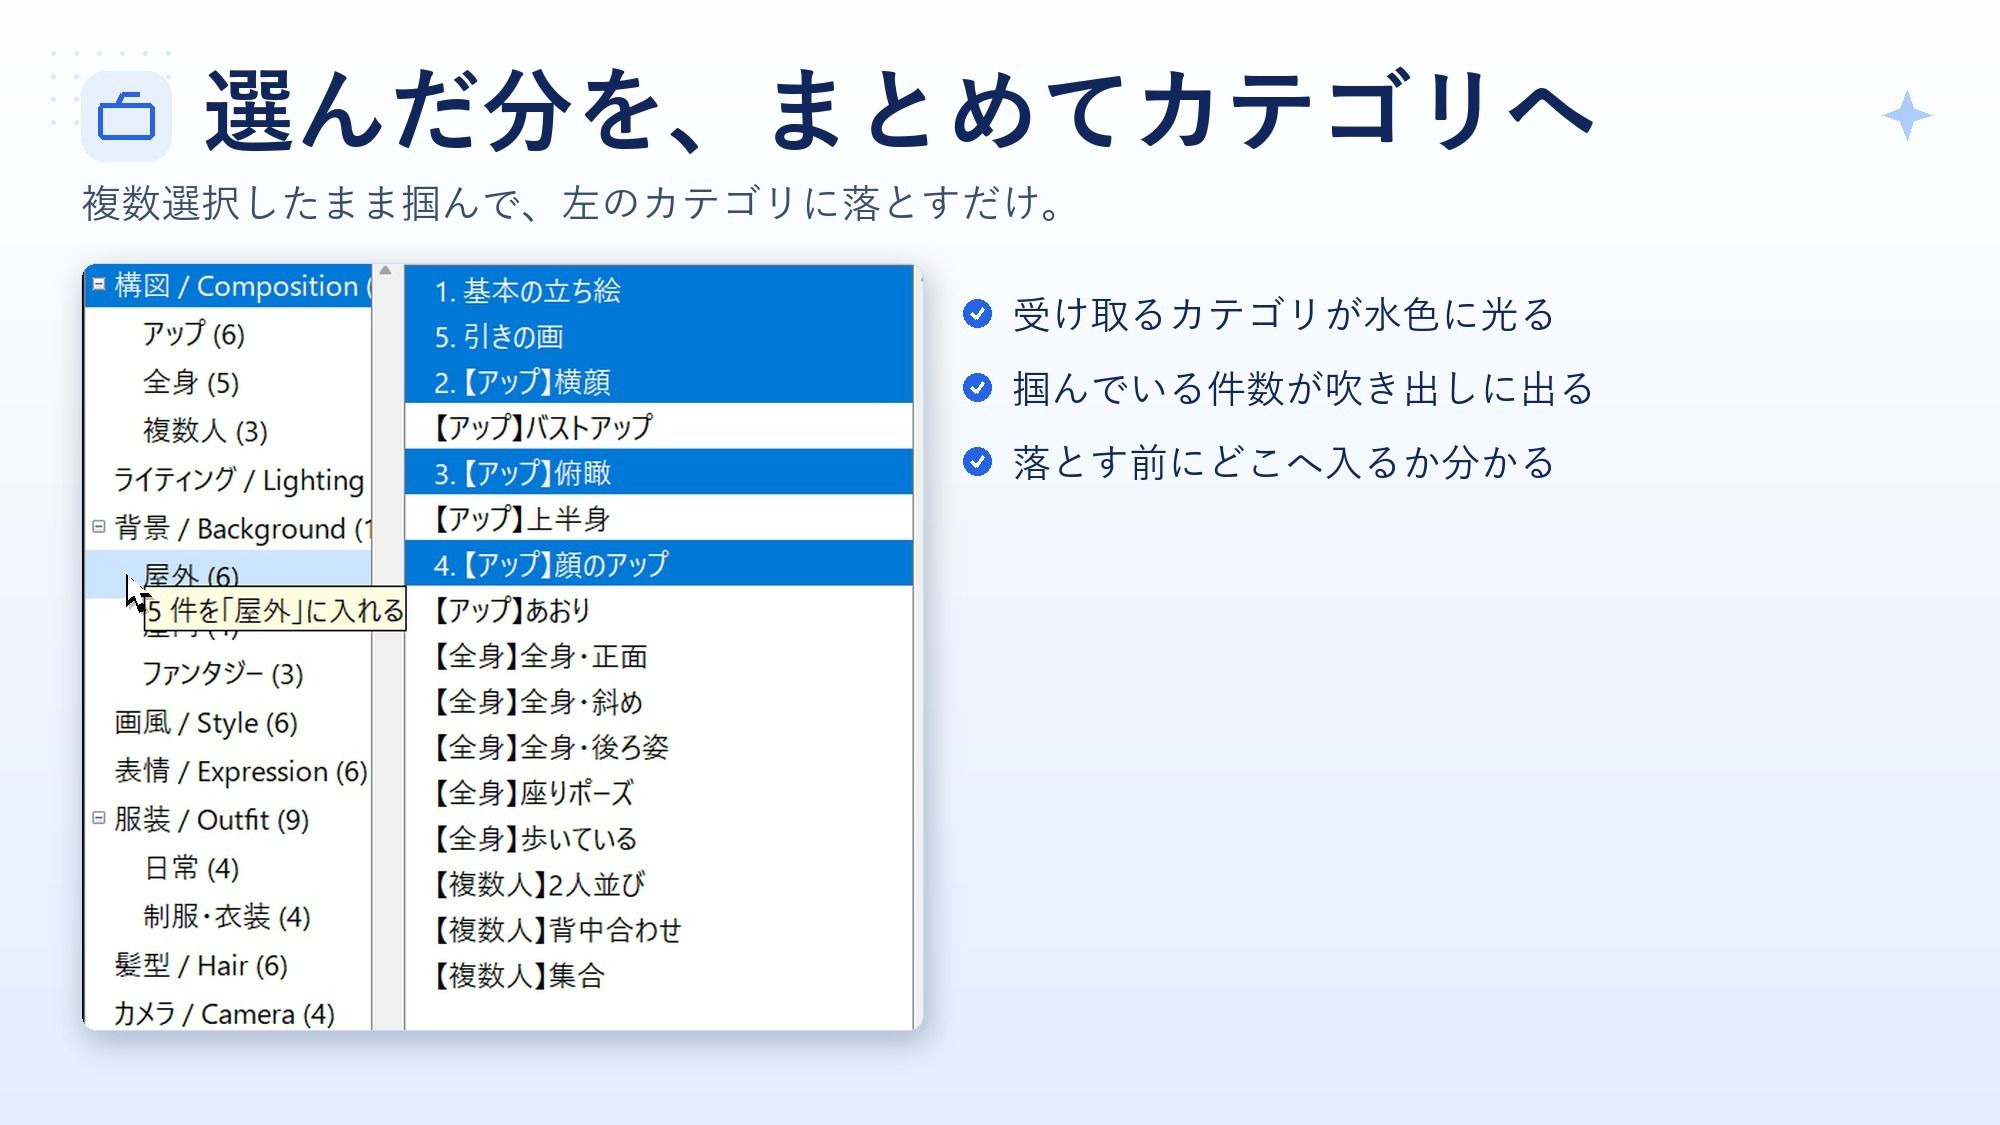
Task: Click the checkmark icon beside 受け取るカテゴリが水色に光る
Action: click(977, 314)
